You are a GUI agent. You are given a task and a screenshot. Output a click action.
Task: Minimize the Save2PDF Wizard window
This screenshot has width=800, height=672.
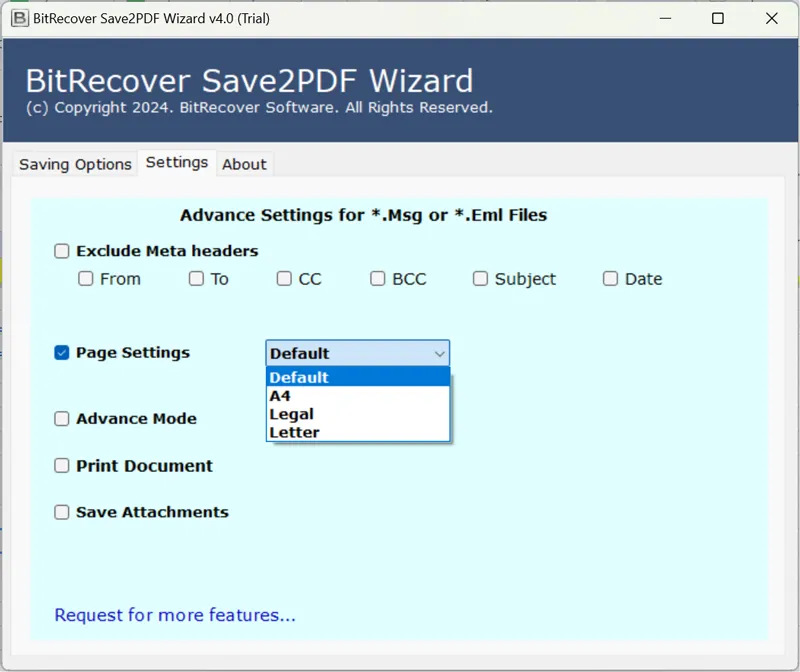(665, 18)
